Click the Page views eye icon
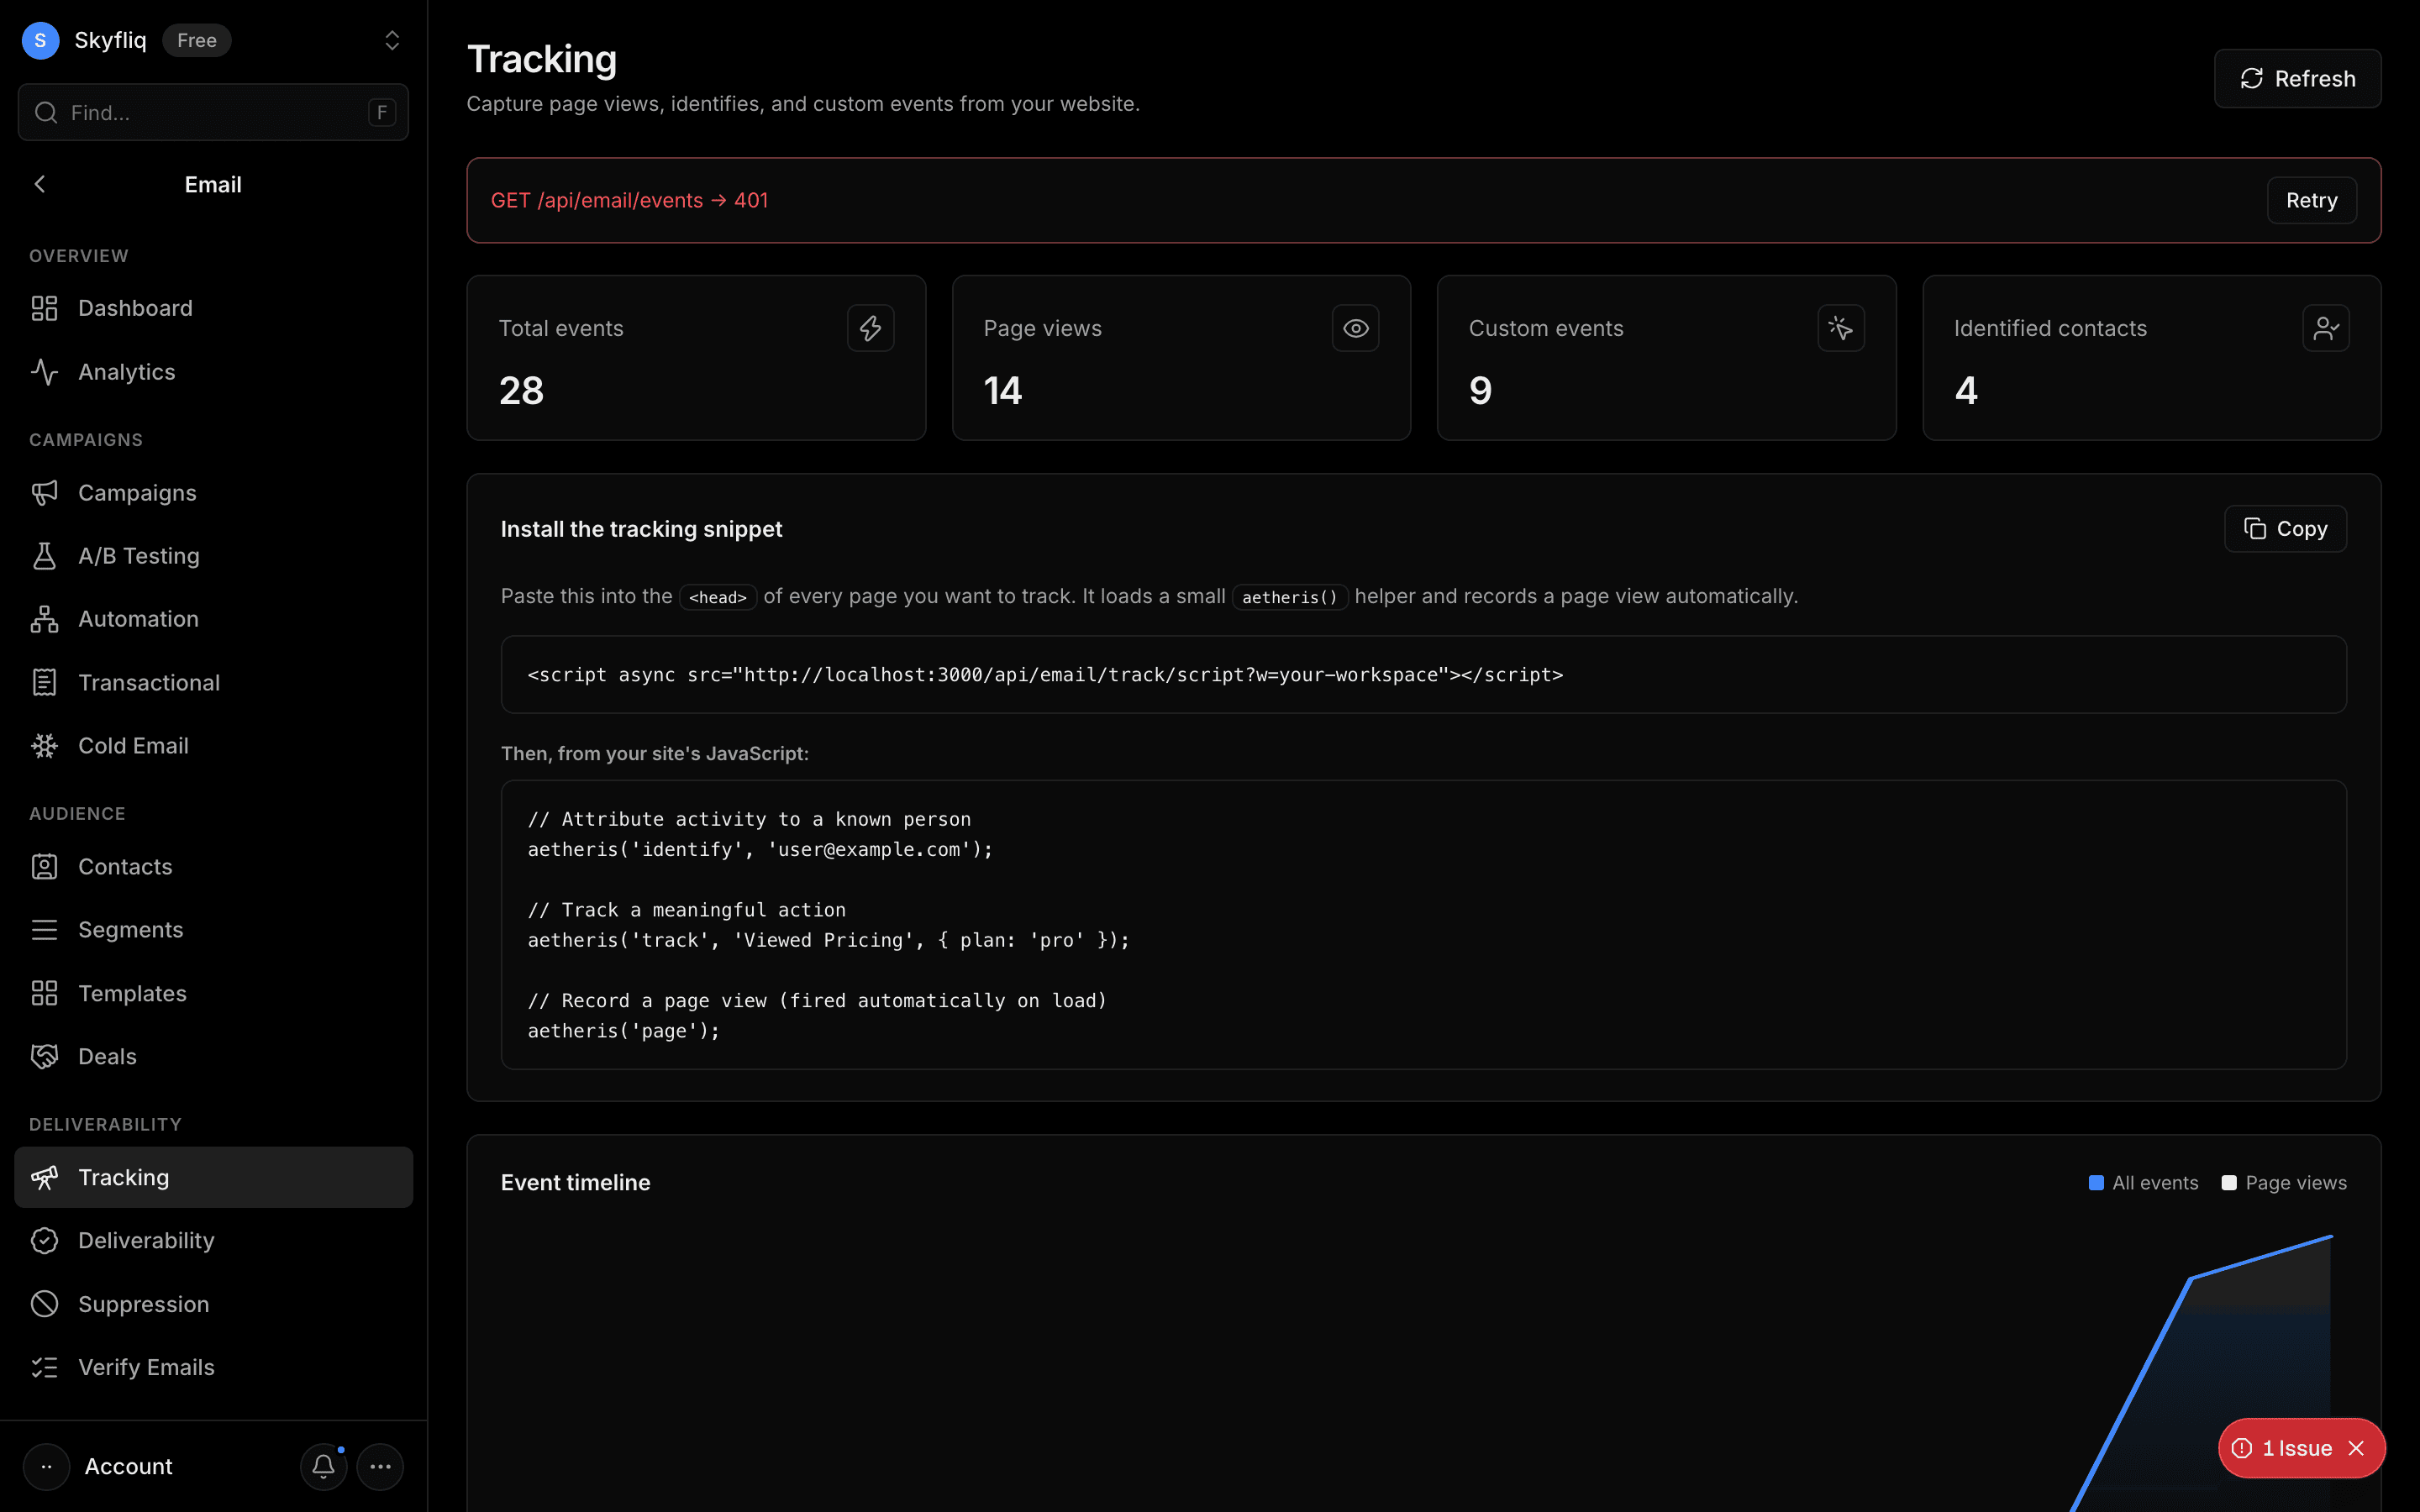 (1355, 328)
